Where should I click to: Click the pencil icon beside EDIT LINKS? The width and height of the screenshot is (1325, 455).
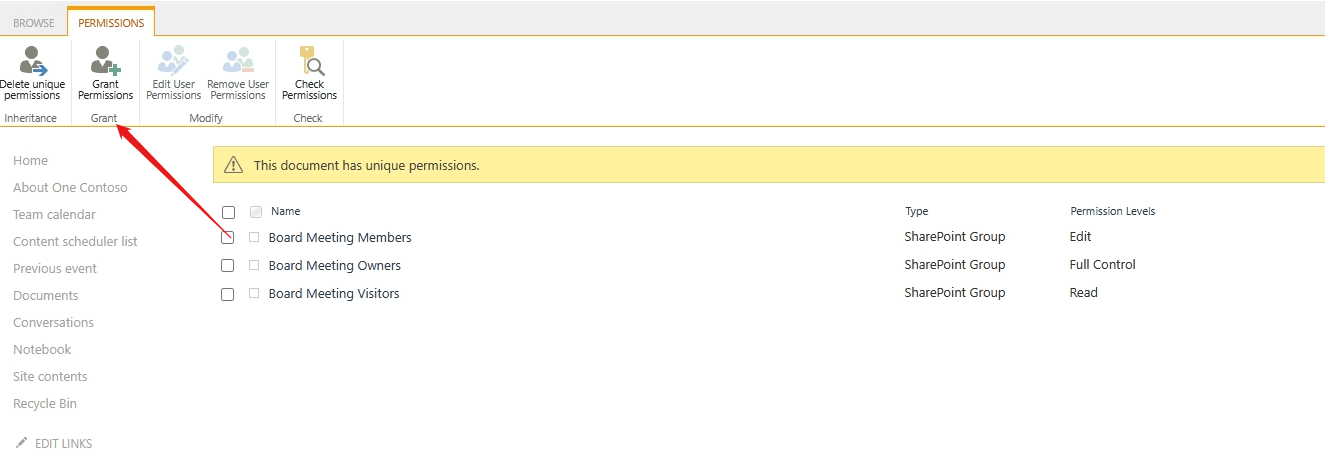point(22,443)
